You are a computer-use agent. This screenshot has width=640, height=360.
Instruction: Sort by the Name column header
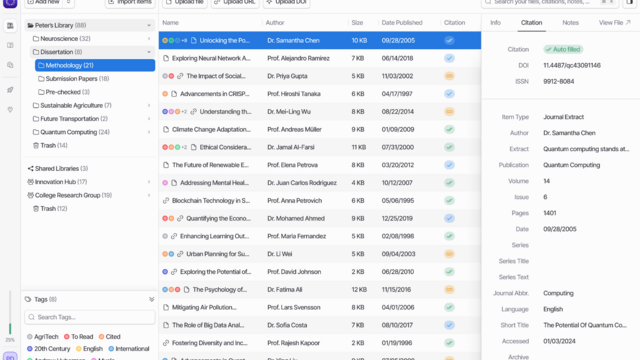[x=171, y=23]
